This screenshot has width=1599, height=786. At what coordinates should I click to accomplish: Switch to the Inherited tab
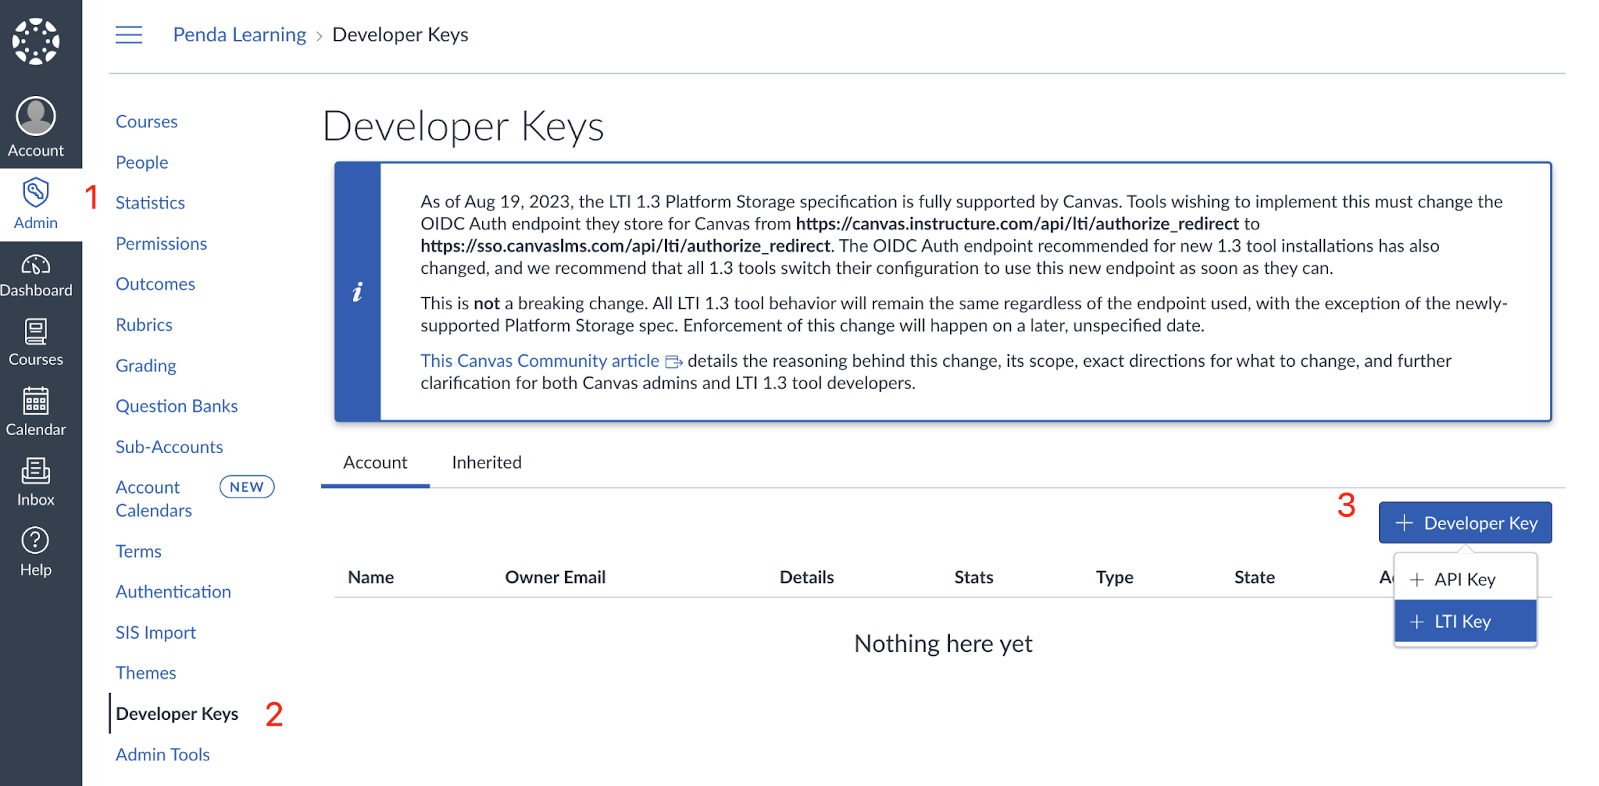click(487, 463)
